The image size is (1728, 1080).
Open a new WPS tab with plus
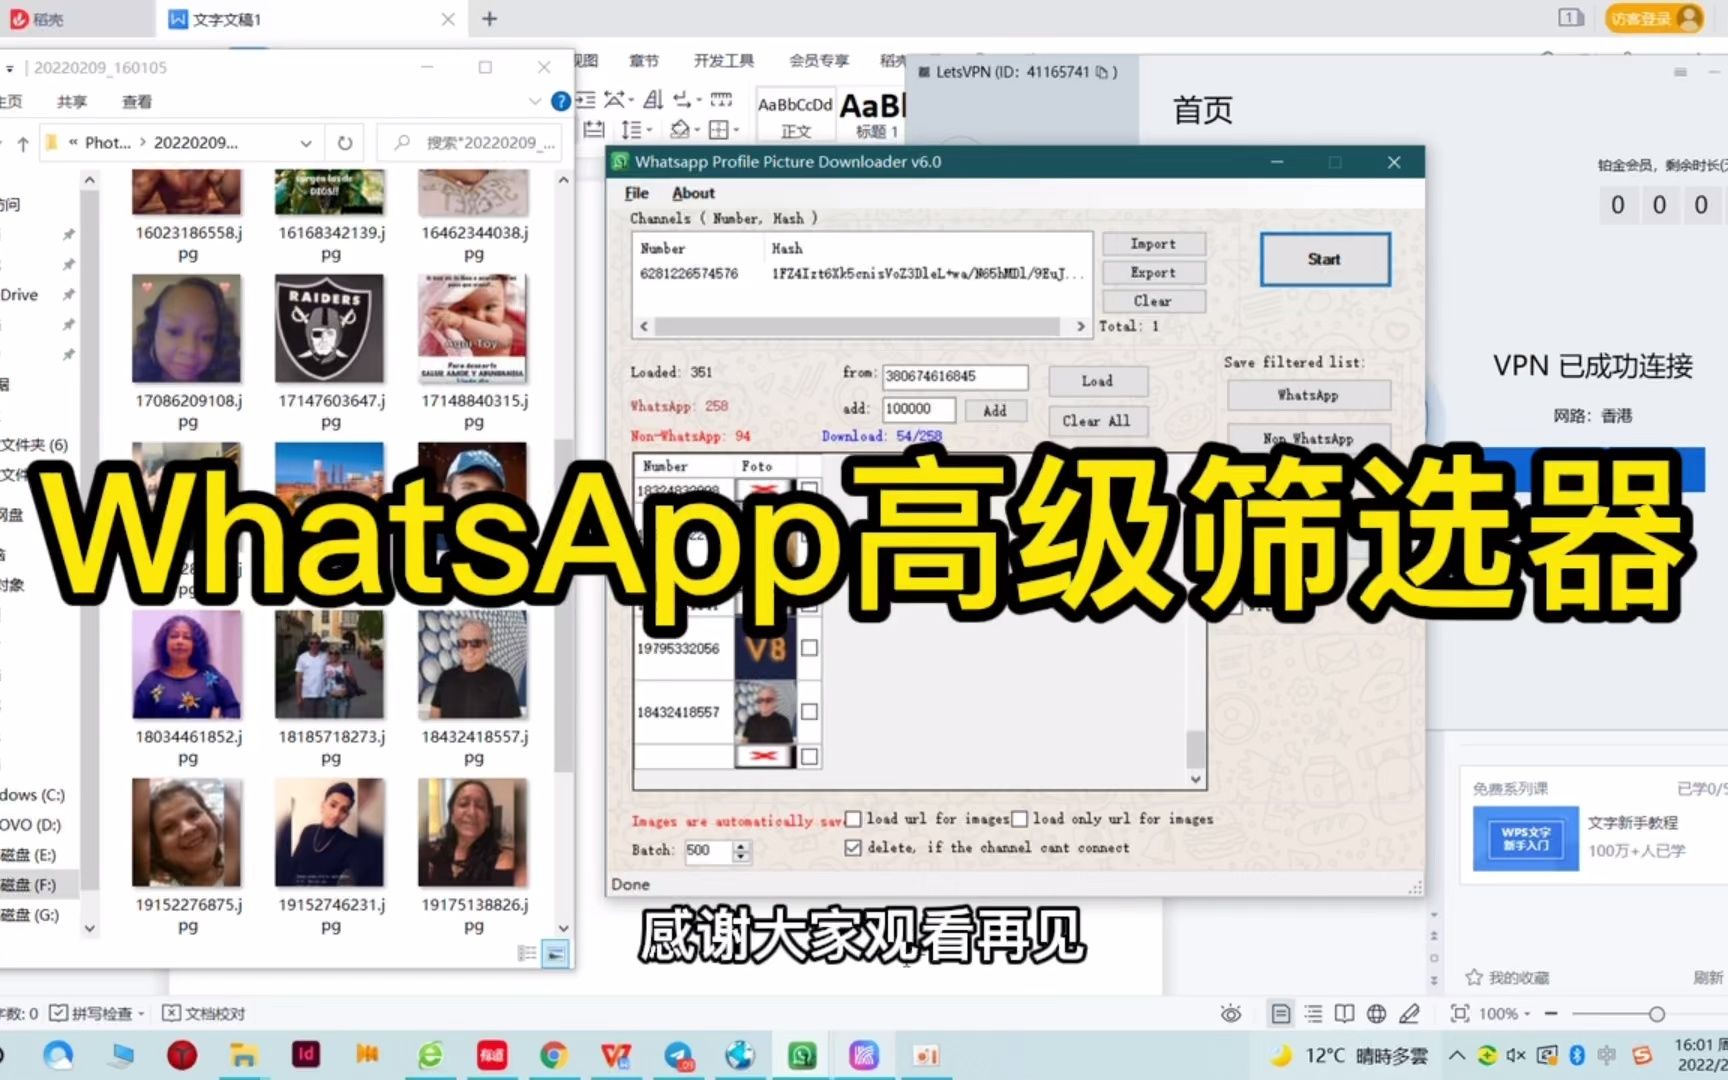(490, 19)
